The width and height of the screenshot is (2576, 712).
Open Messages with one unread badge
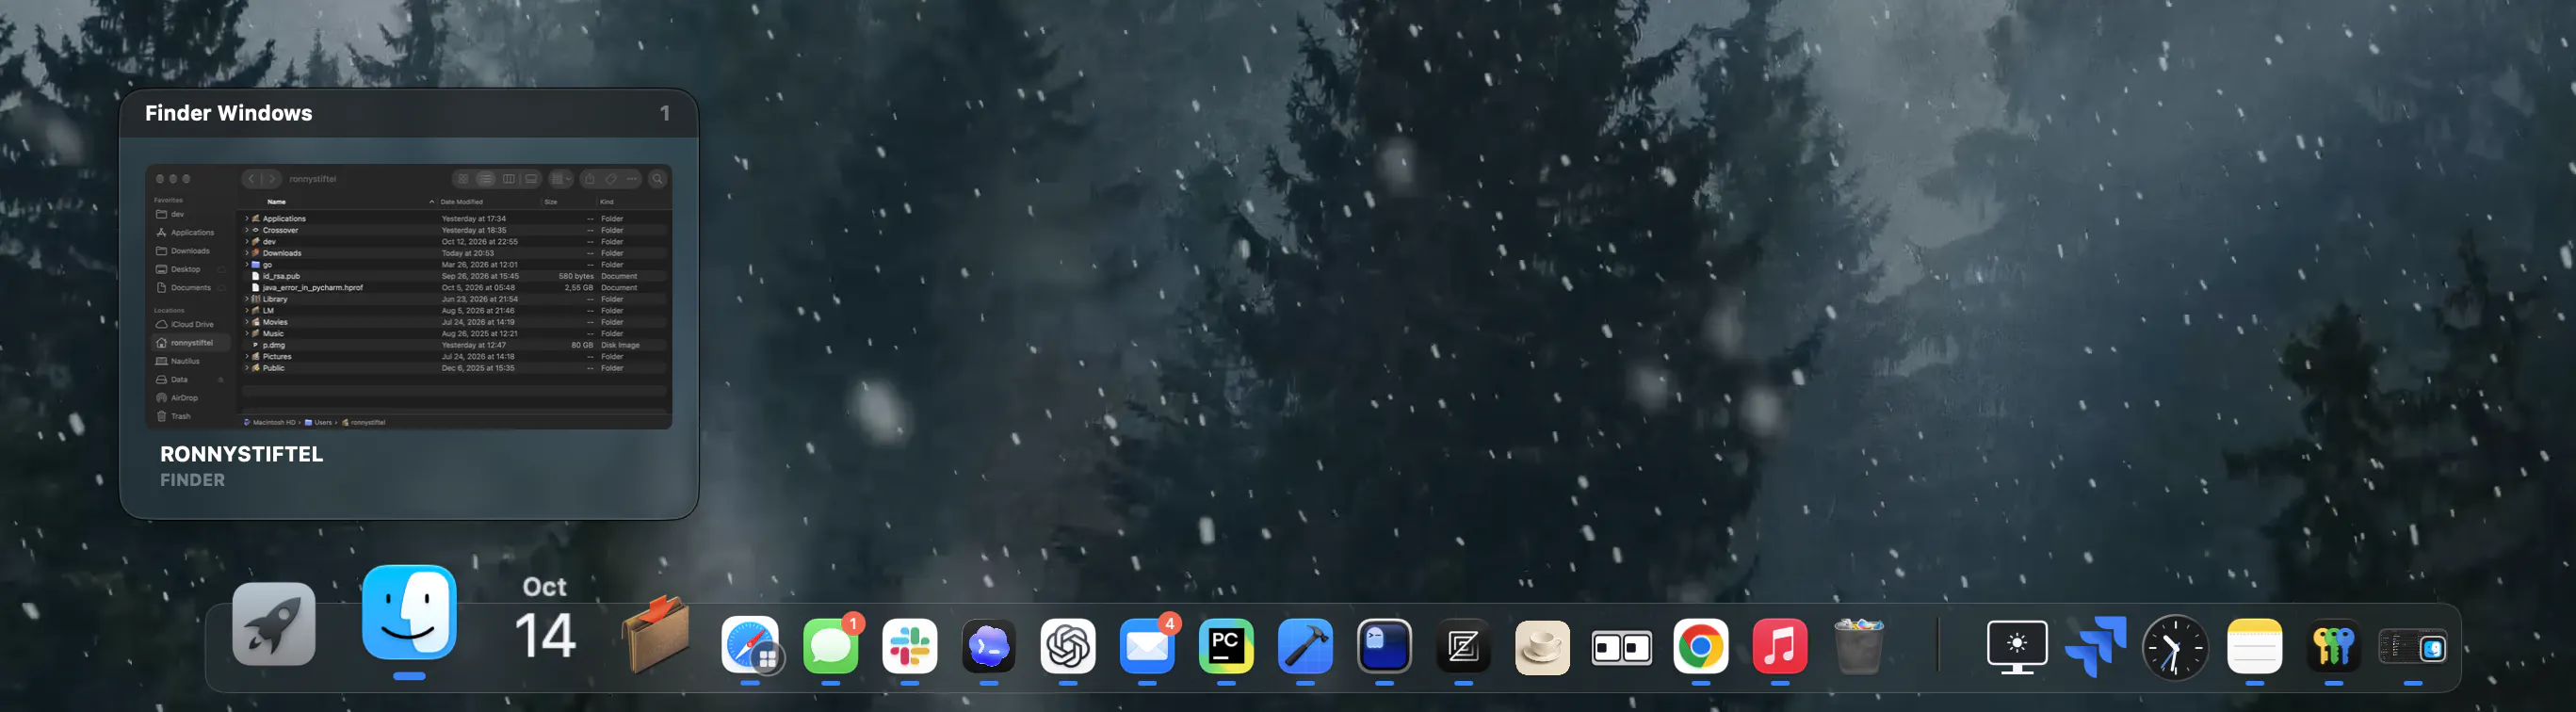coord(830,646)
